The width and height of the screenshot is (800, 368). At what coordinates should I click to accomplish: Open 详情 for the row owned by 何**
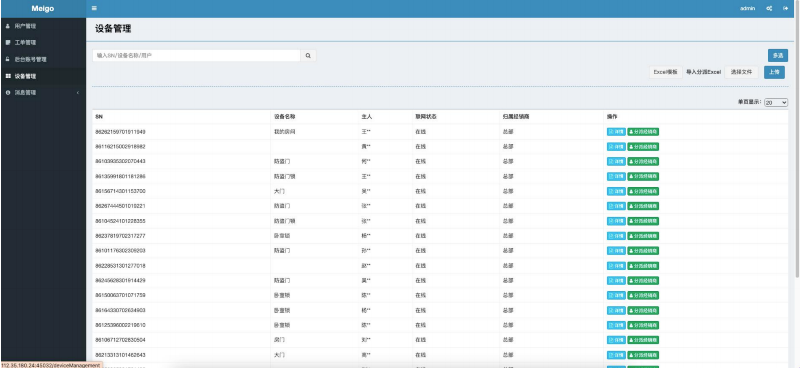616,161
